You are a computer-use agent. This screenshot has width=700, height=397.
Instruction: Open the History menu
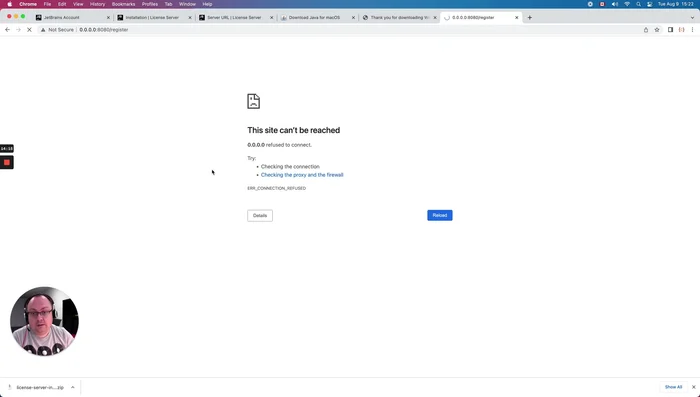pyautogui.click(x=97, y=4)
